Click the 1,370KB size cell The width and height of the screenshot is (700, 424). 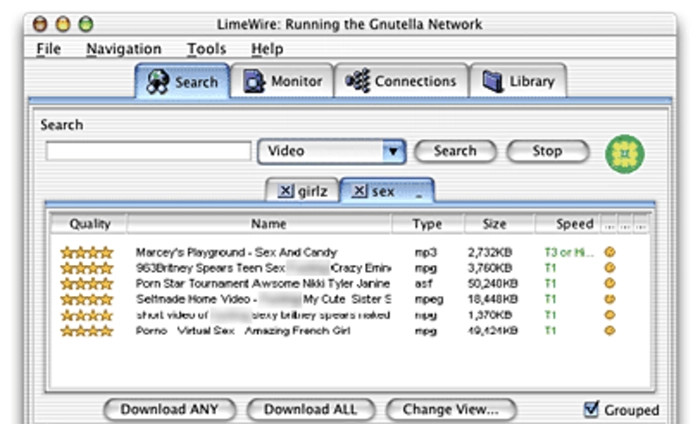coord(490,316)
